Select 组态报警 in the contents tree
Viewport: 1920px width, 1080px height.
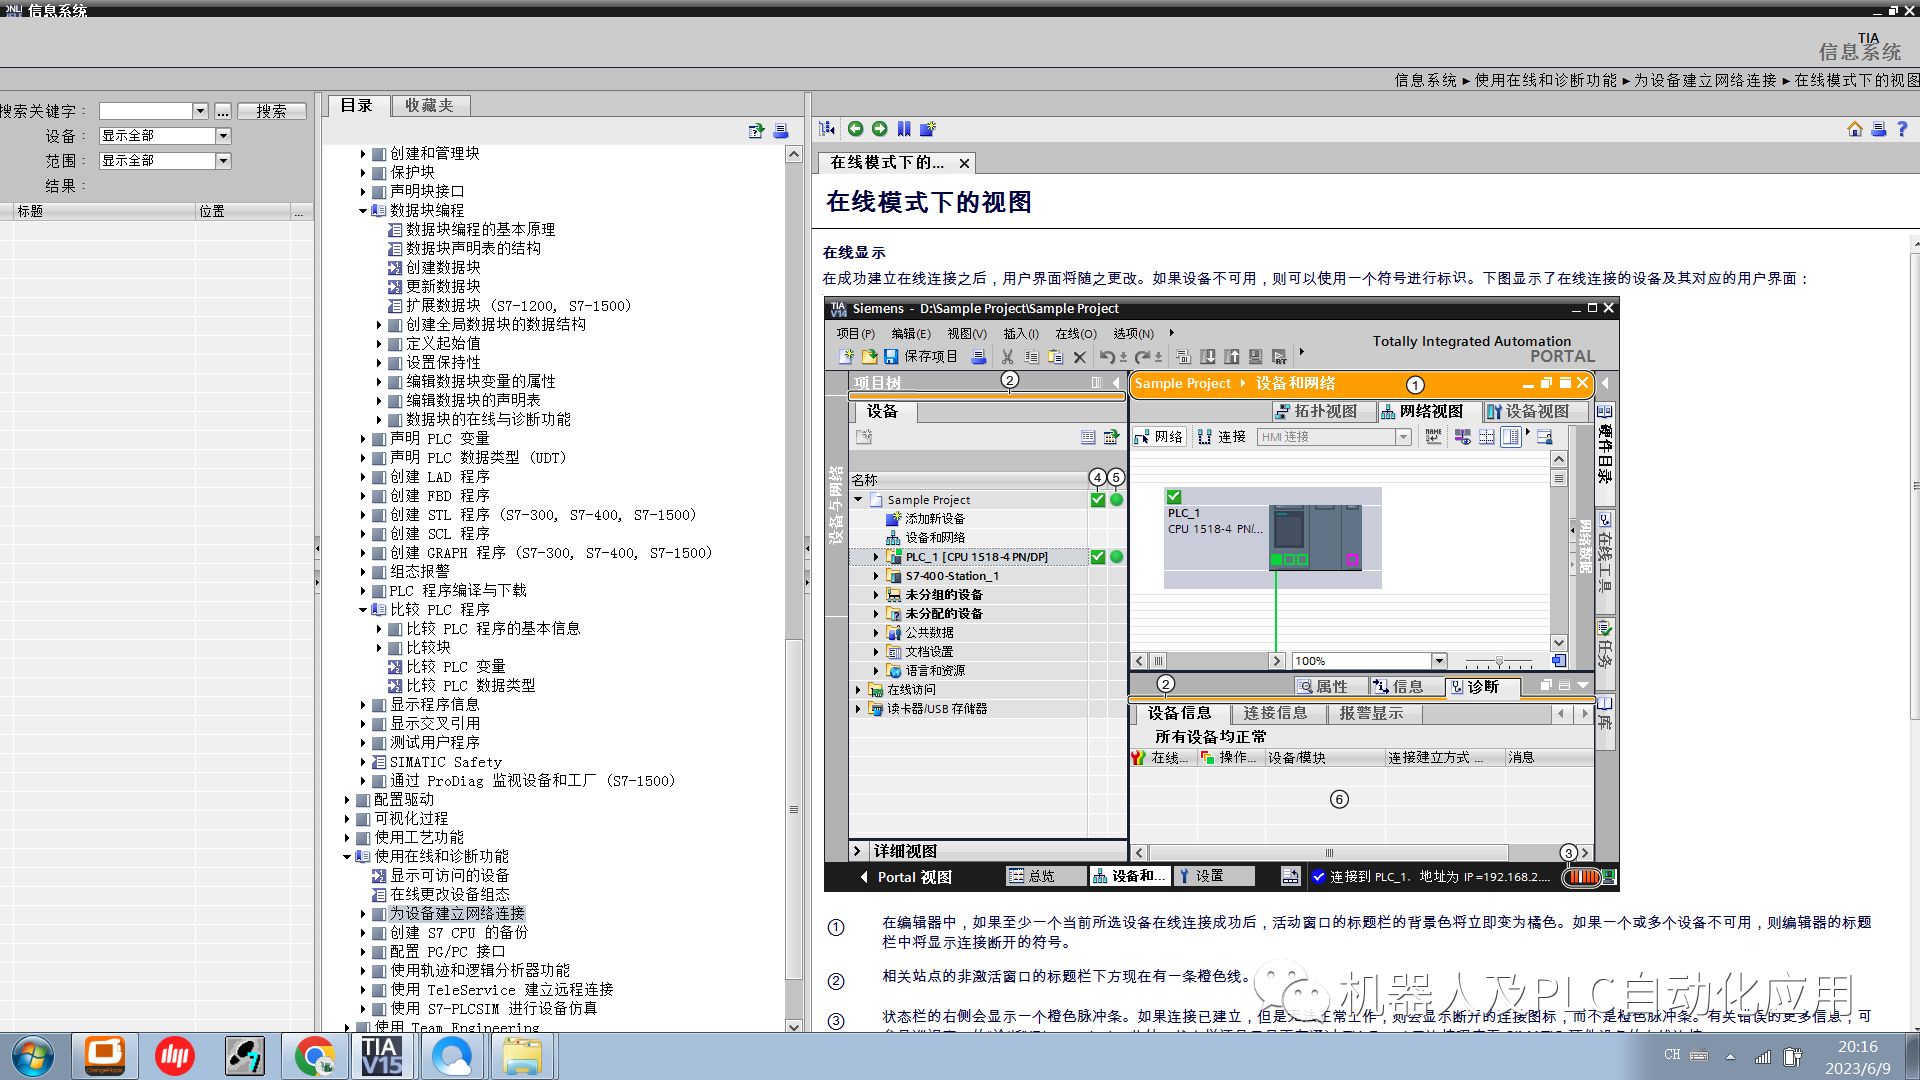pos(420,572)
